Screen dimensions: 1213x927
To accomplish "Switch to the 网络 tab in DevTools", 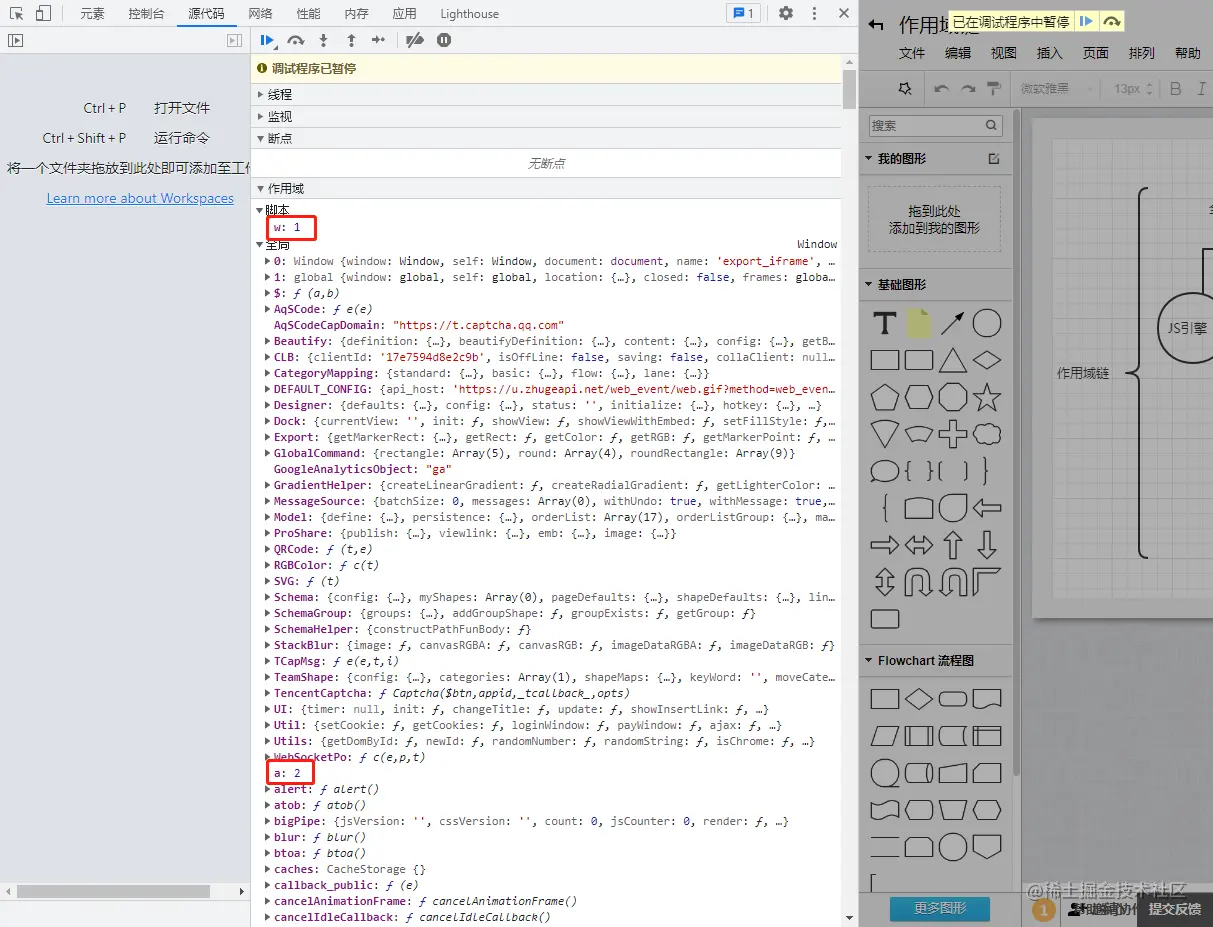I will tap(260, 13).
